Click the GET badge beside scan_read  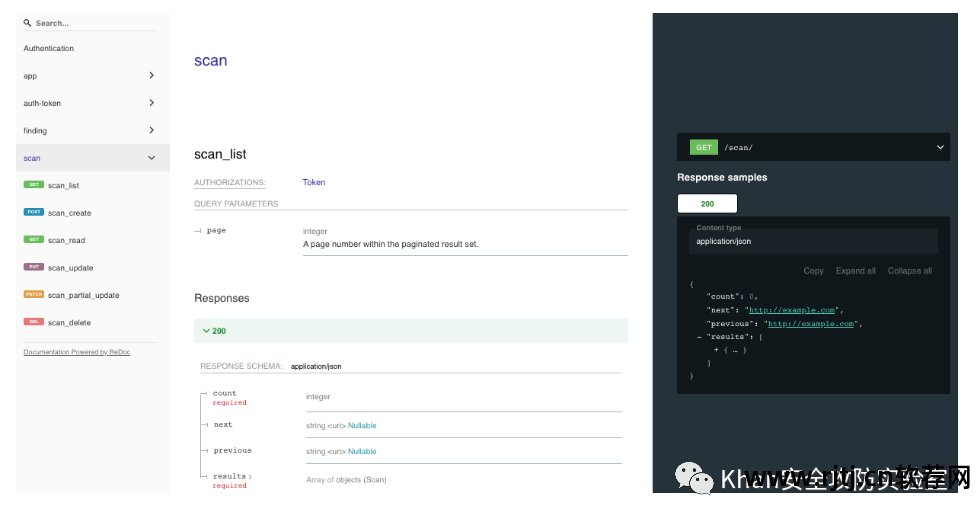click(x=34, y=239)
